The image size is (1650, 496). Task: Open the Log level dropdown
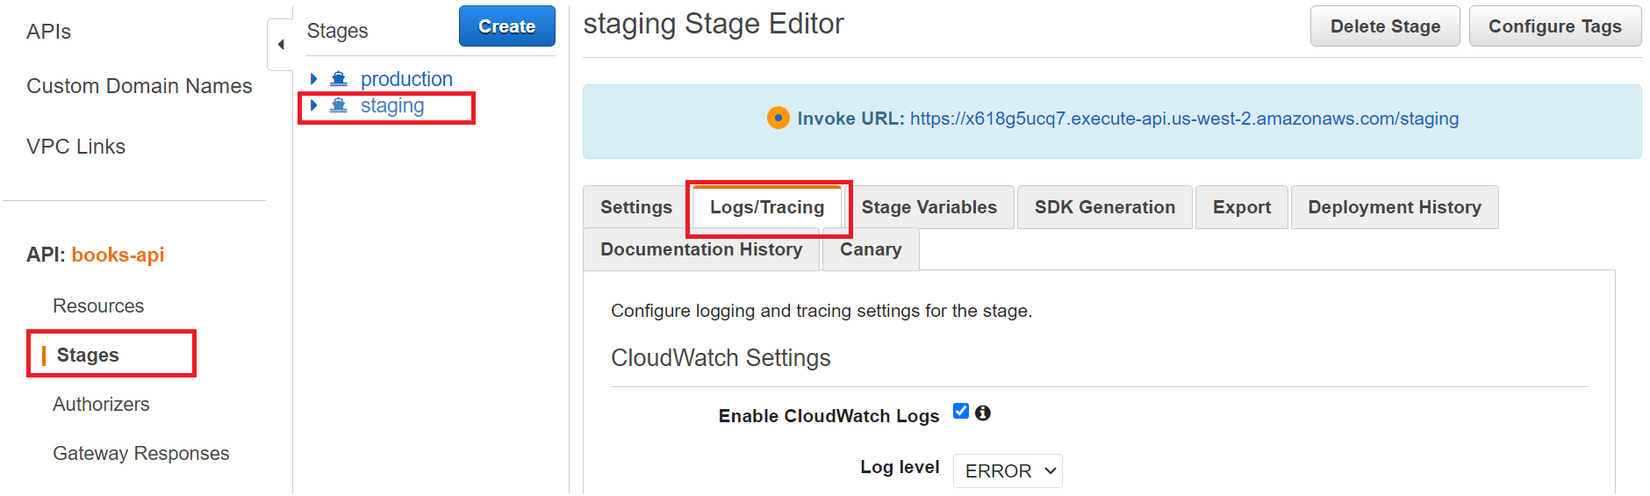1007,471
